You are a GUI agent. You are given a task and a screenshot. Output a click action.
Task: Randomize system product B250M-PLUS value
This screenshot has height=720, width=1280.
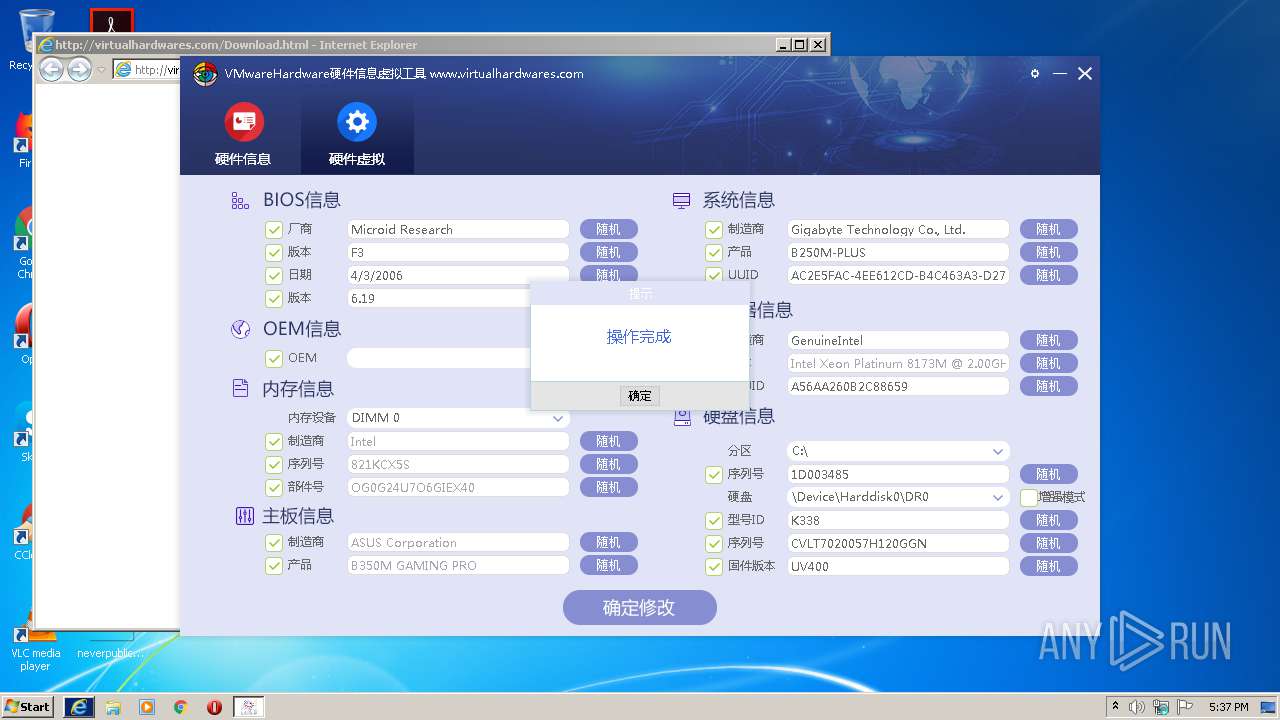point(1048,252)
